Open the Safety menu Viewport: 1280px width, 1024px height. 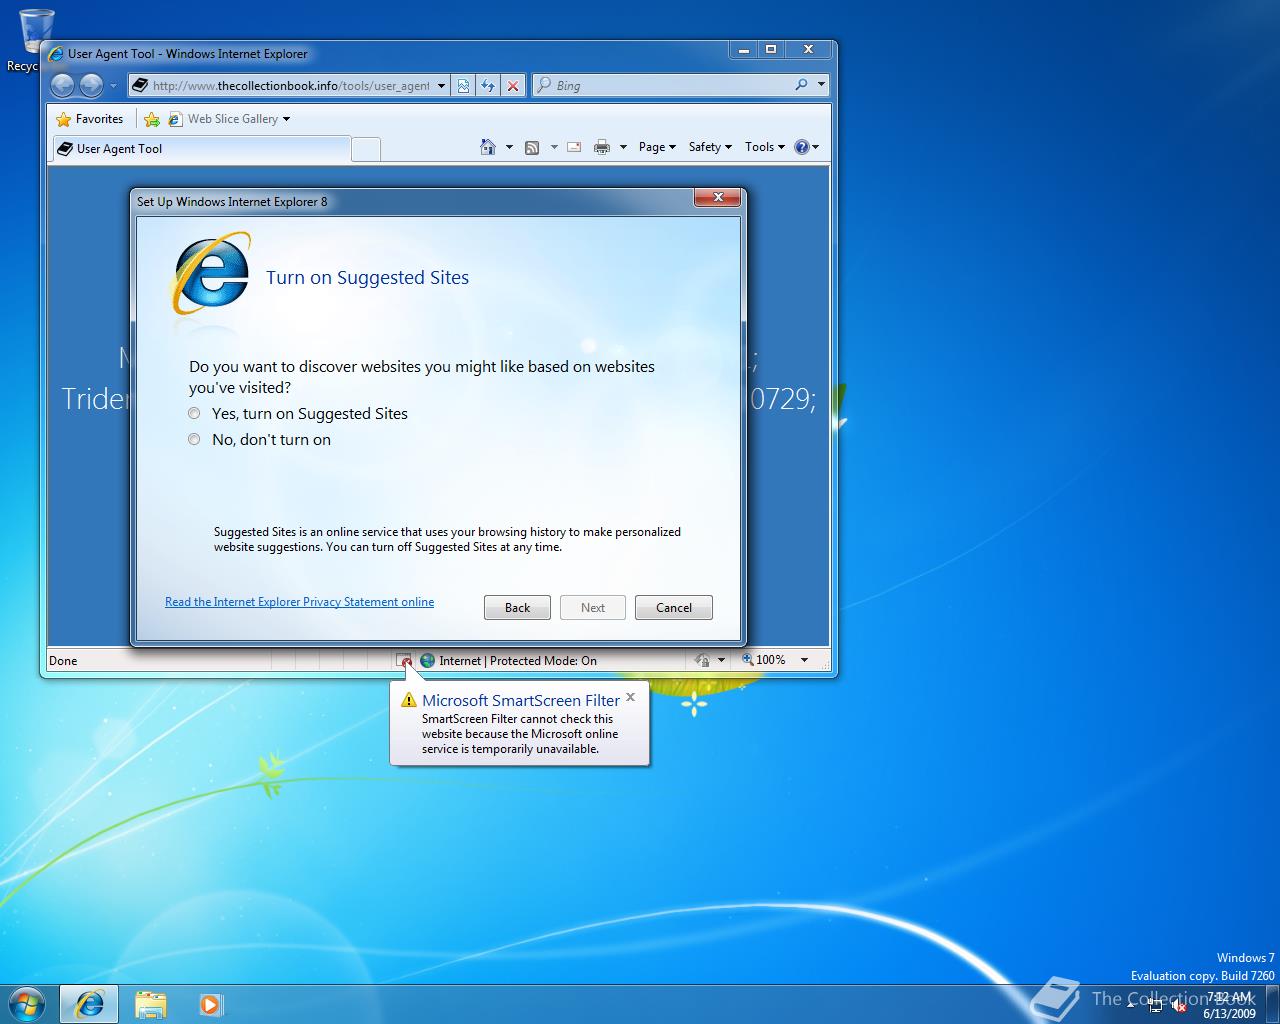(710, 147)
